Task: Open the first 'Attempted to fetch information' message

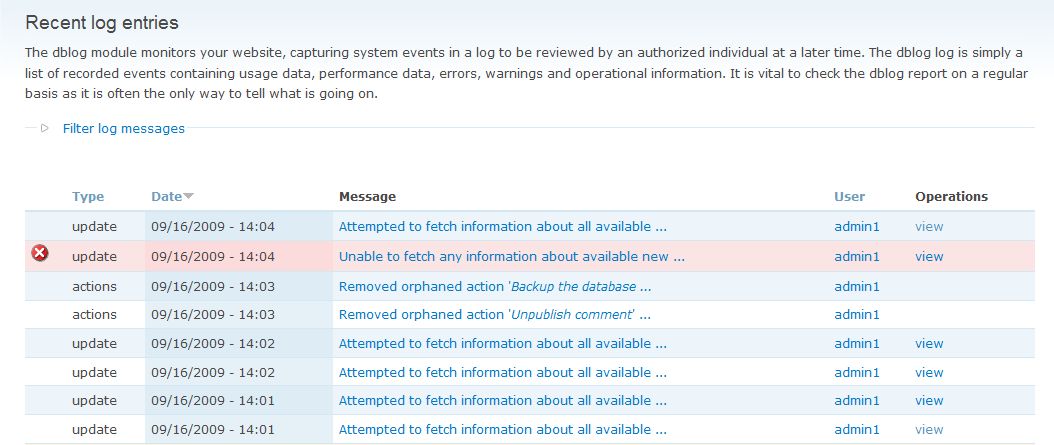Action: 502,227
